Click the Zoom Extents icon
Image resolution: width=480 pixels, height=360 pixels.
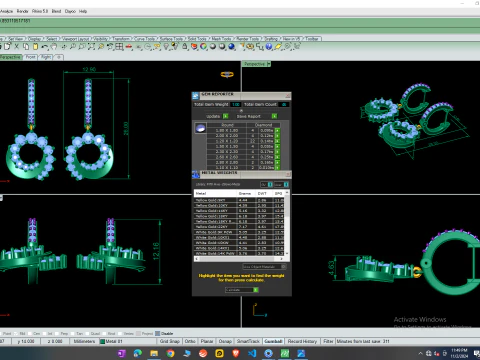click(91, 47)
